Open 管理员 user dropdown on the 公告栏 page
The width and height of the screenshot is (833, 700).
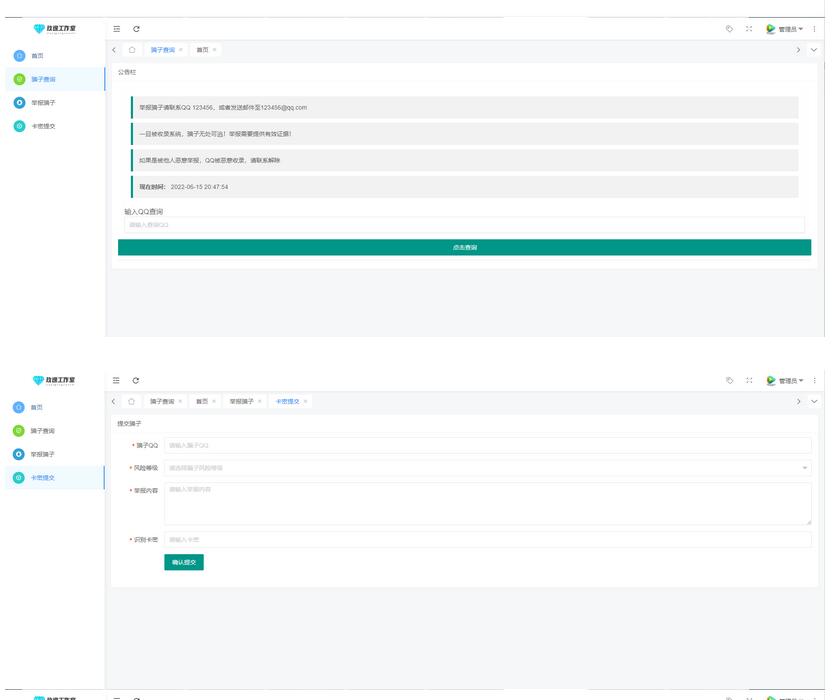tap(785, 29)
